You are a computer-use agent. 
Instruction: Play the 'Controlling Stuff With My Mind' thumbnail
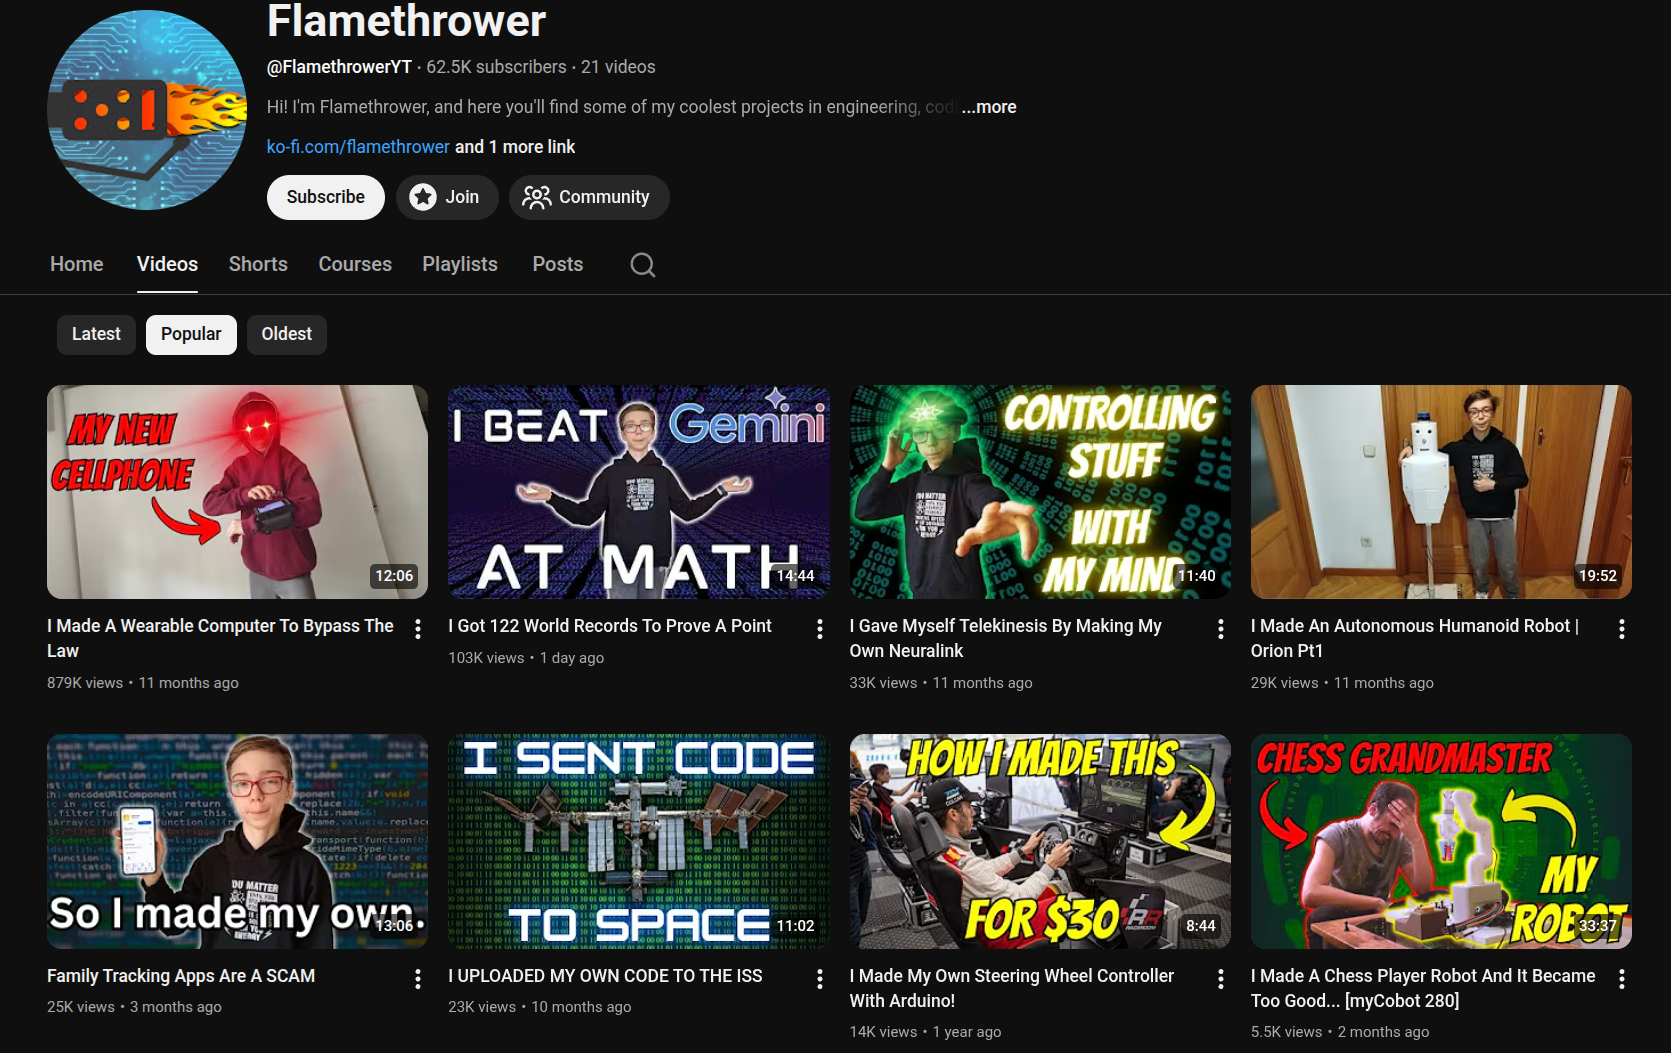pyautogui.click(x=1040, y=492)
